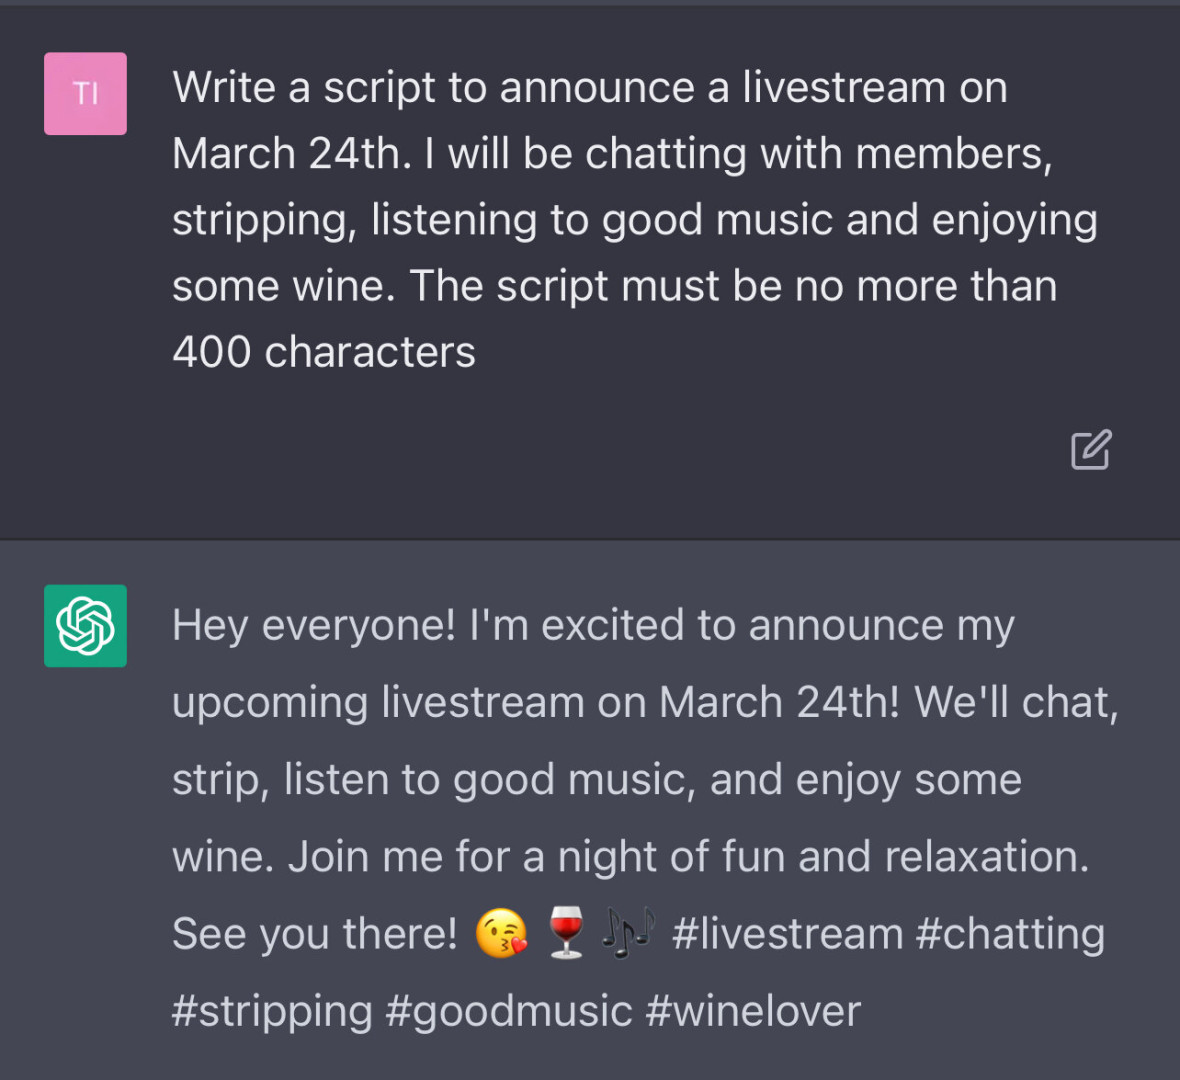Click "some wine." in the user prompt
1180x1080 pixels.
click(x=284, y=286)
